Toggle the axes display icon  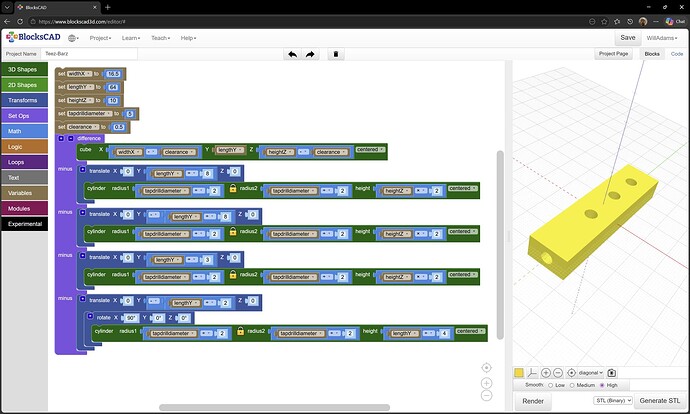point(532,373)
